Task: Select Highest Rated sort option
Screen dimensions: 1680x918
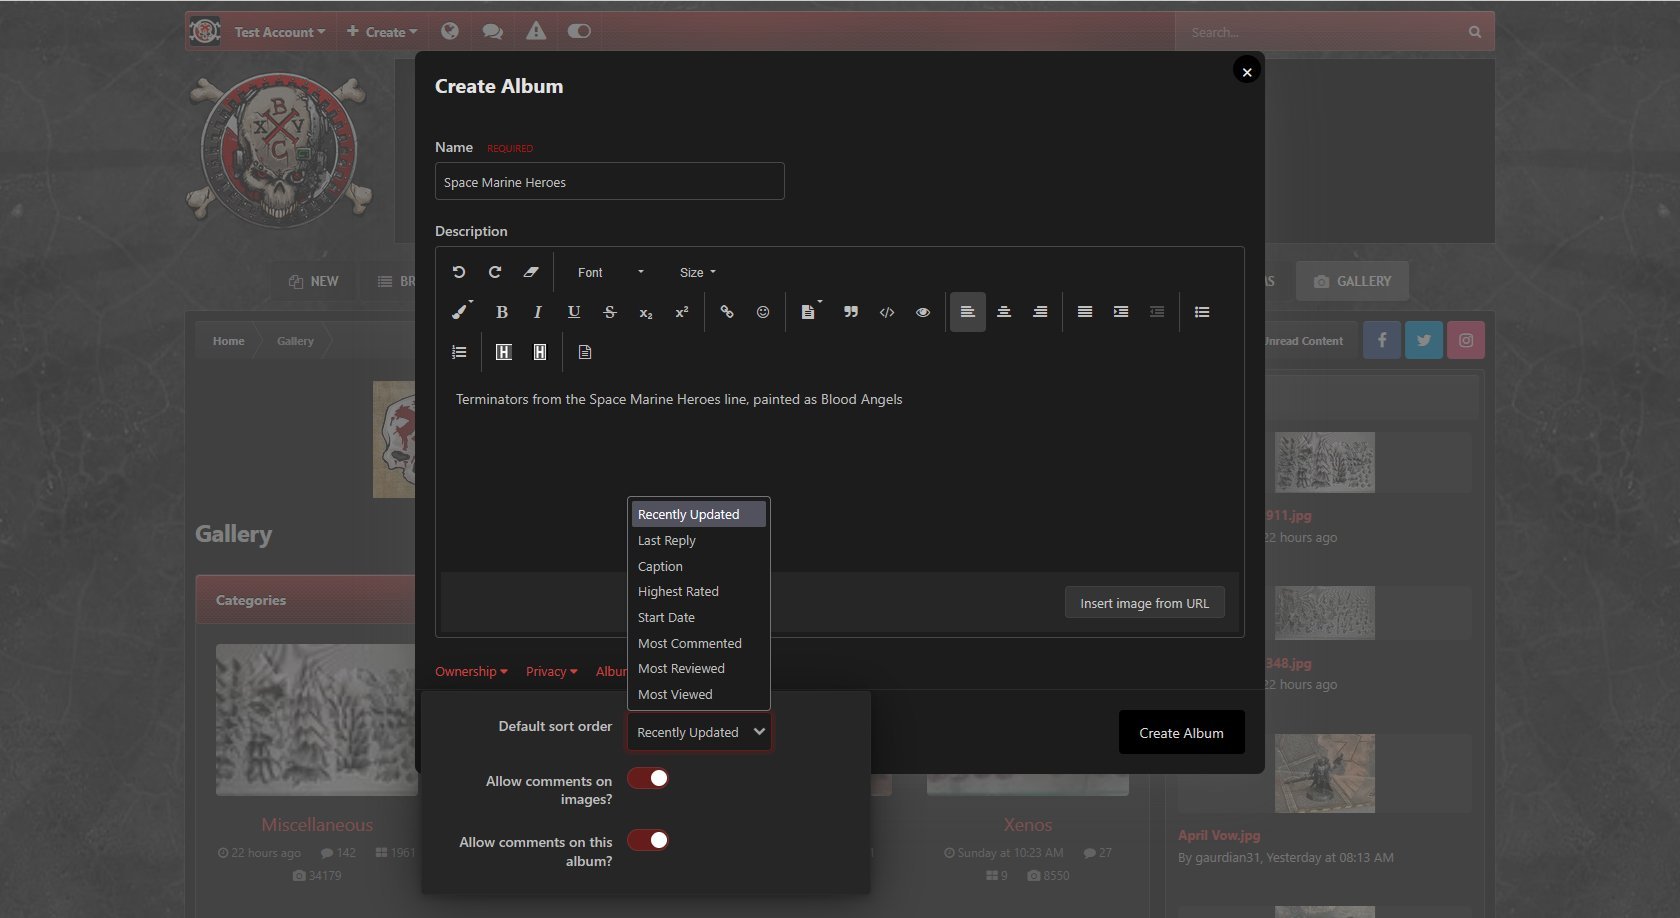Action: (x=678, y=592)
